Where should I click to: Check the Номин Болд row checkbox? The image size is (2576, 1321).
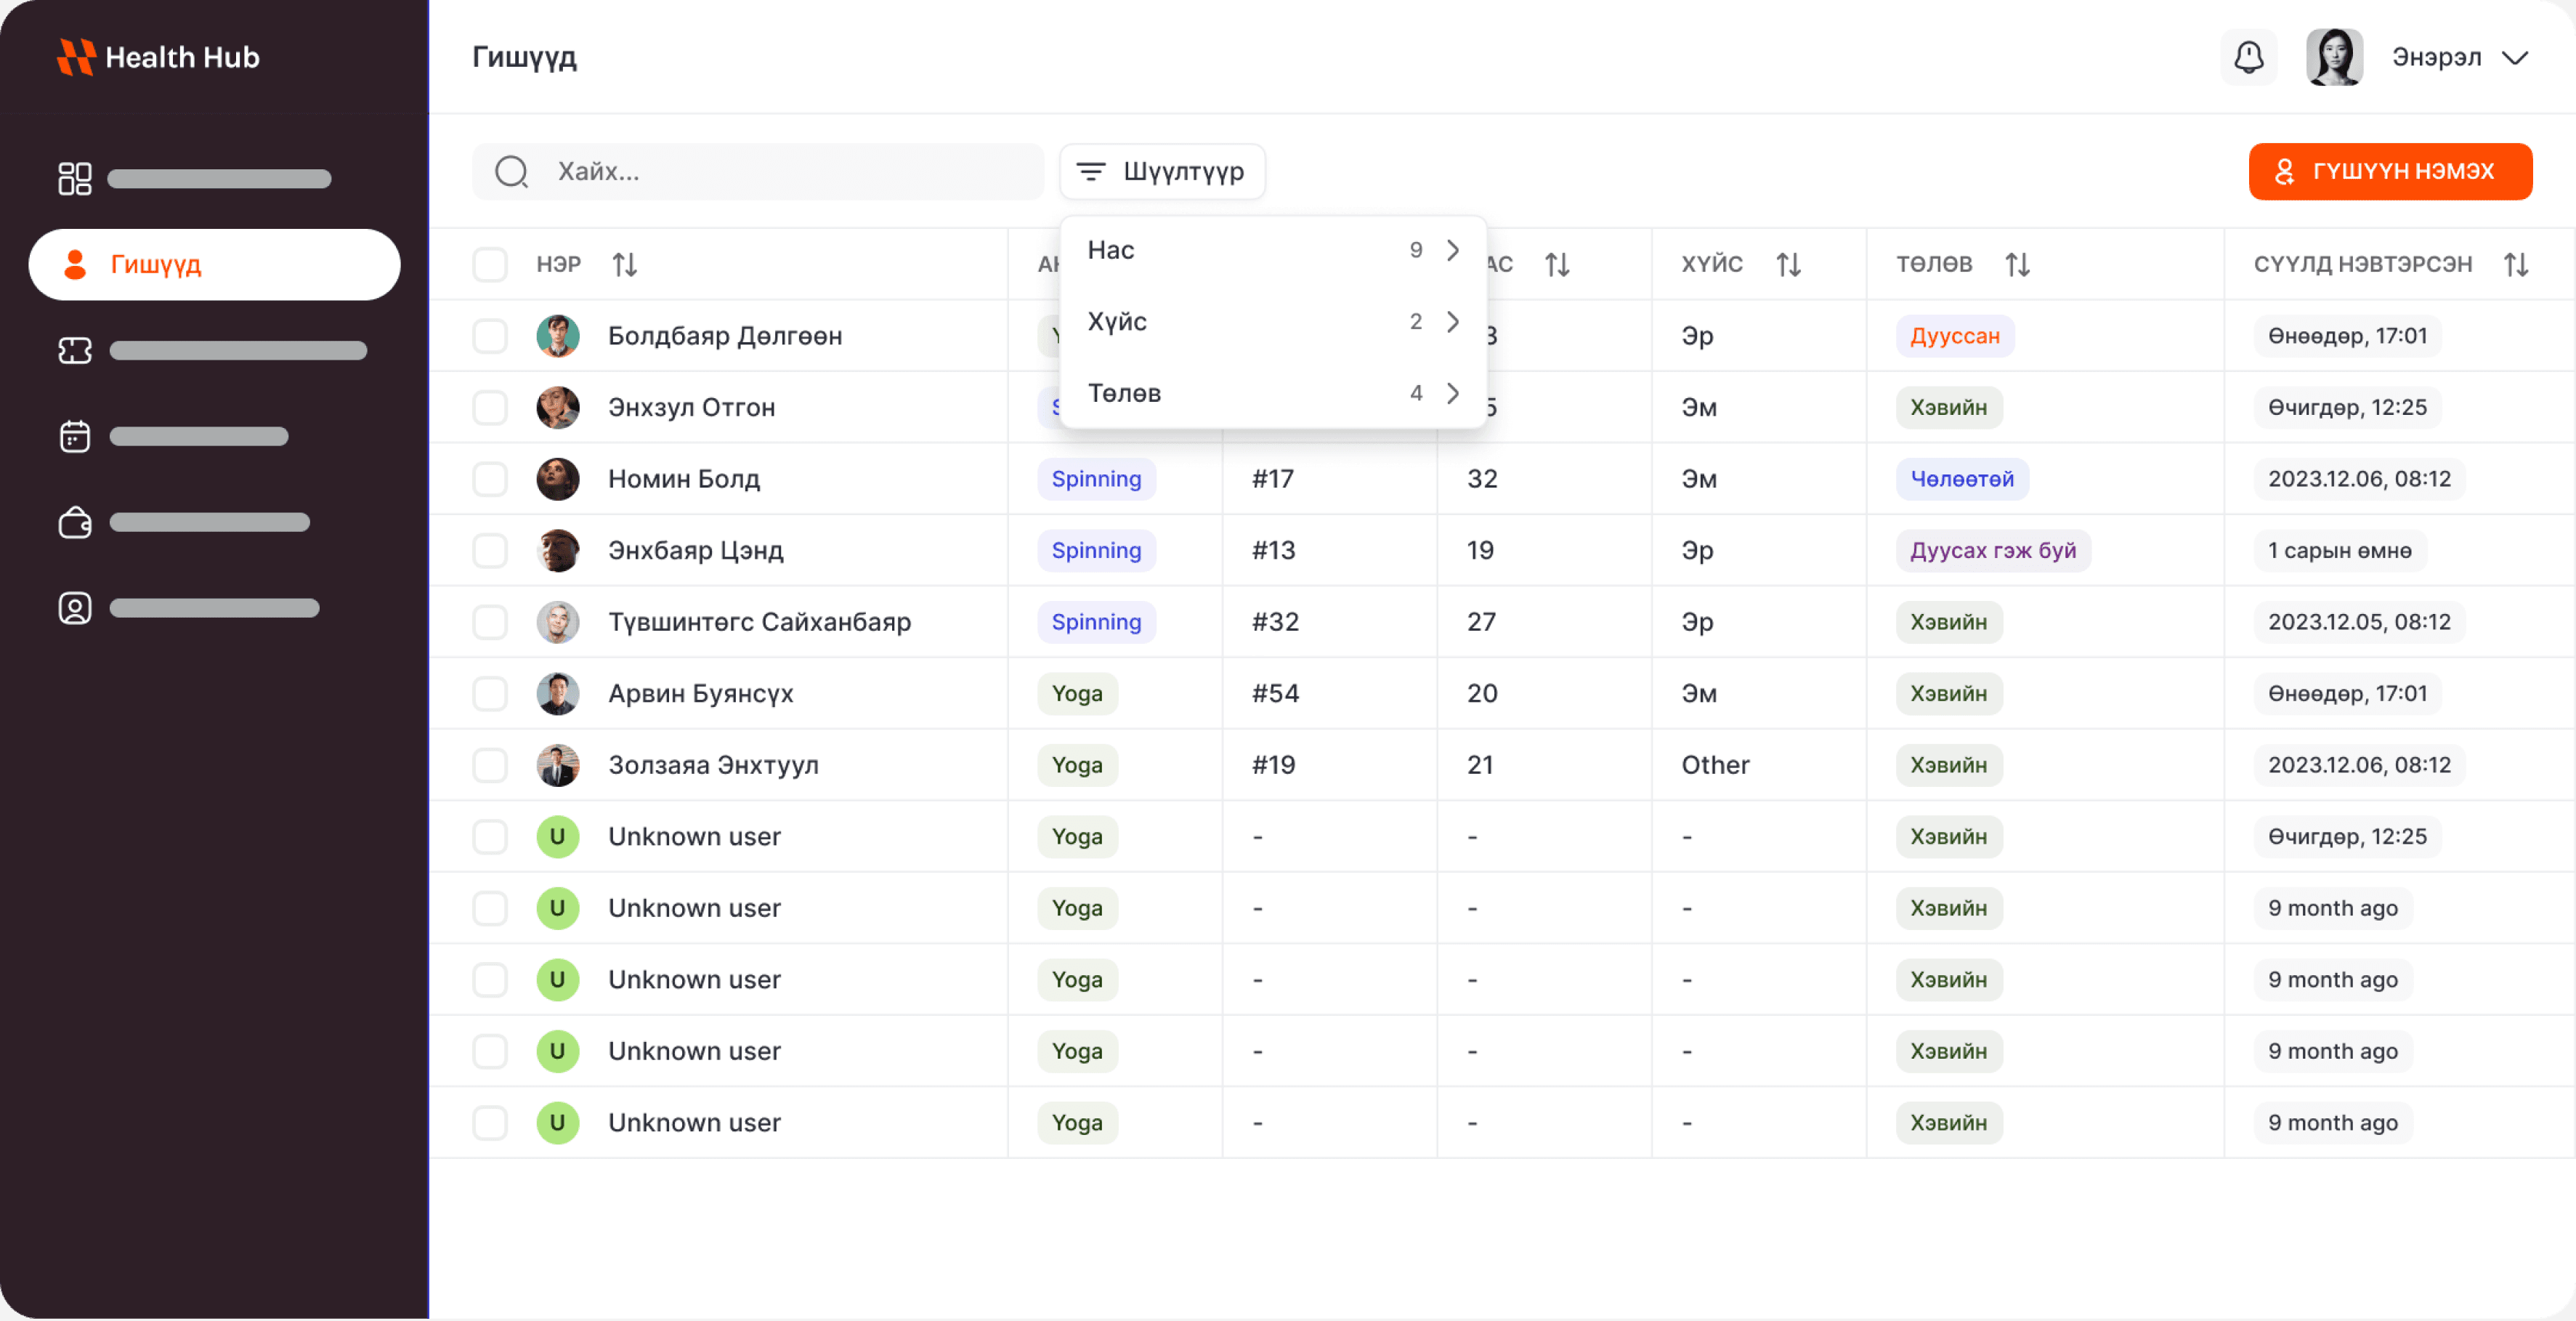[490, 479]
